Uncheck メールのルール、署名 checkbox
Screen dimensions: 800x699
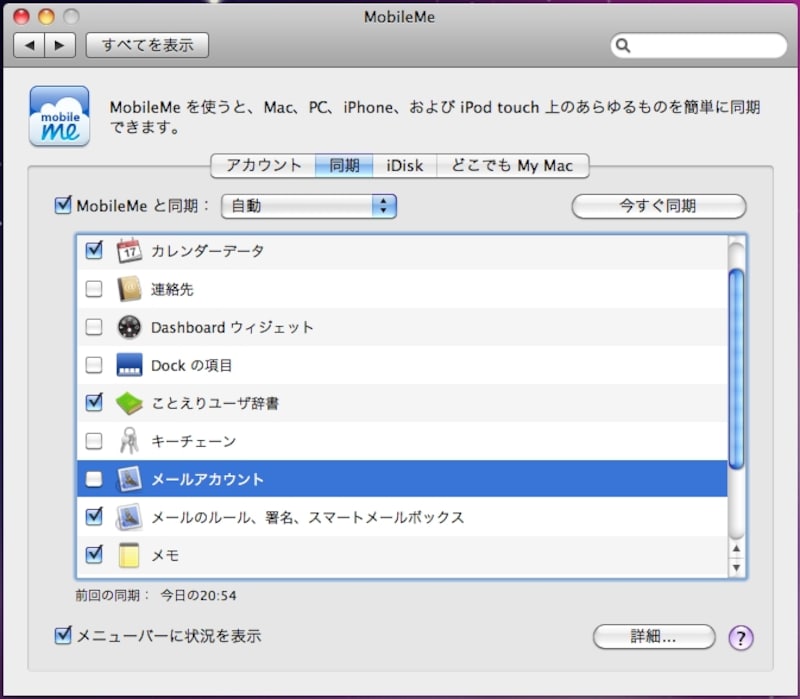pyautogui.click(x=94, y=516)
